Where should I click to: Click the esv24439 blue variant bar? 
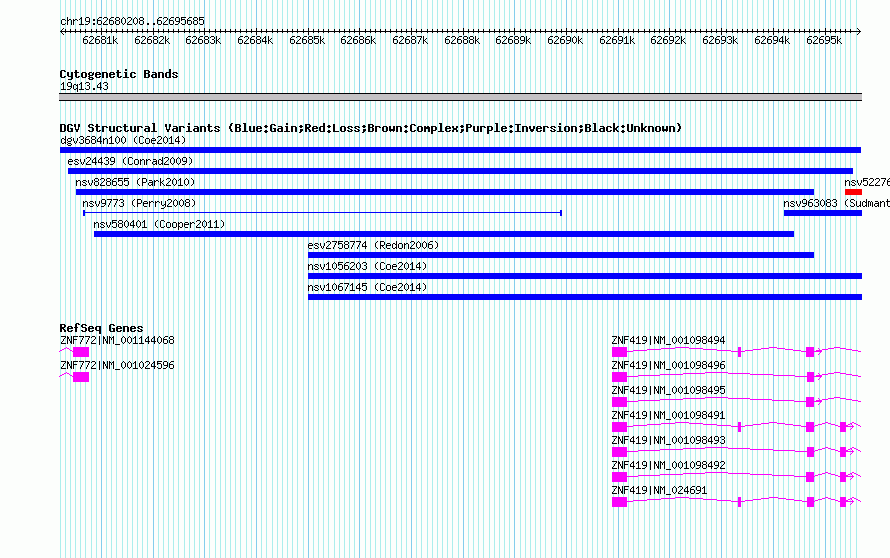tap(460, 171)
